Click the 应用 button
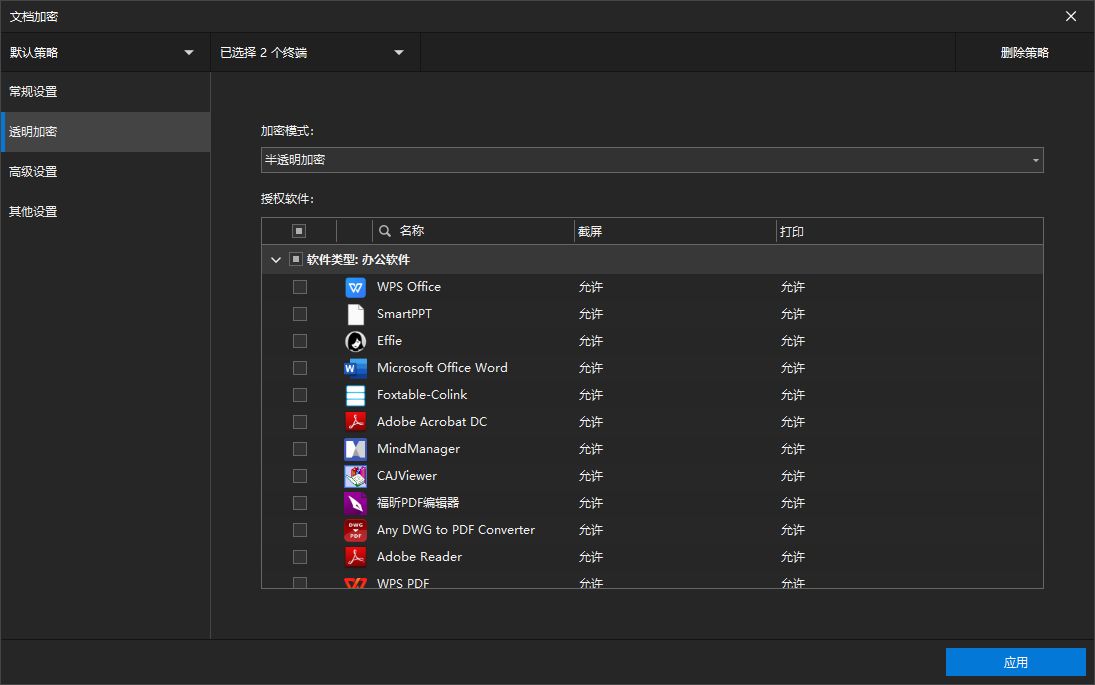 tap(1015, 662)
